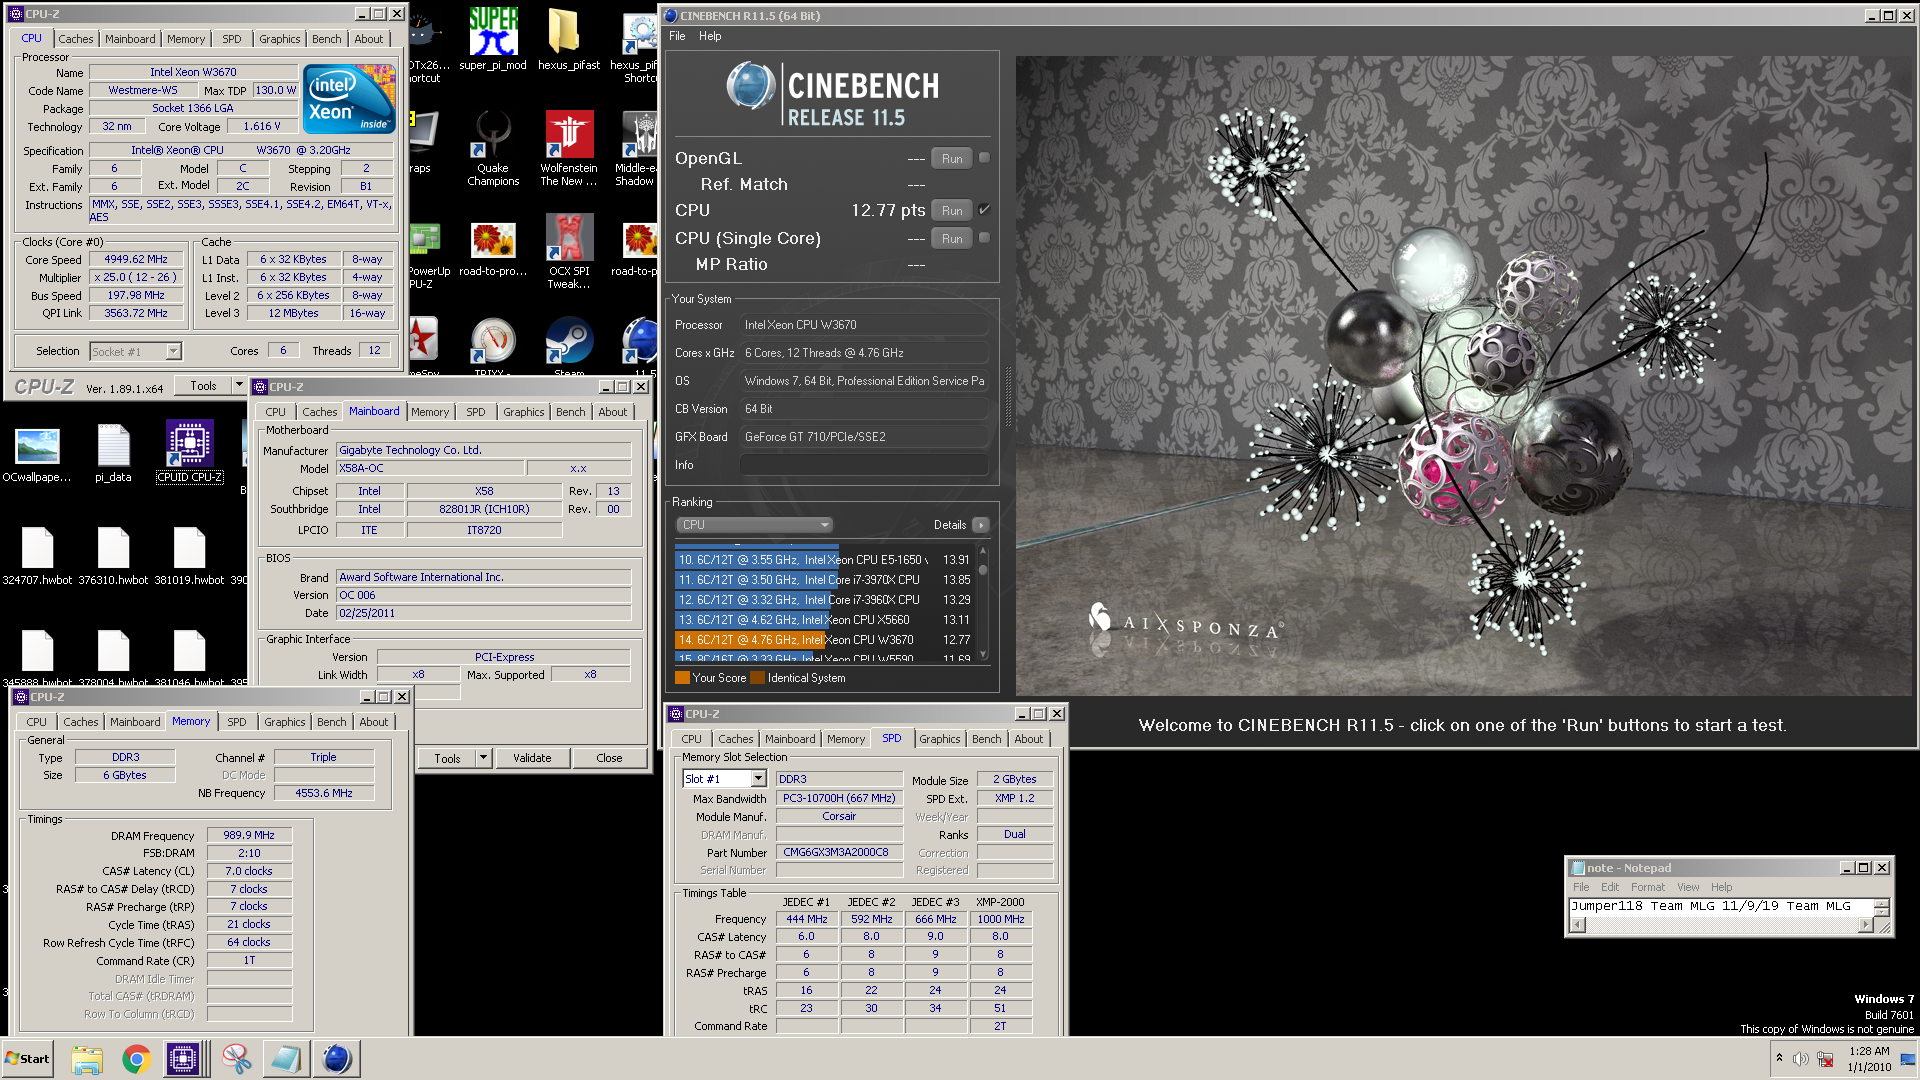1920x1080 pixels.
Task: Toggle the CPU test checkbox in Cinebench
Action: tap(984, 210)
